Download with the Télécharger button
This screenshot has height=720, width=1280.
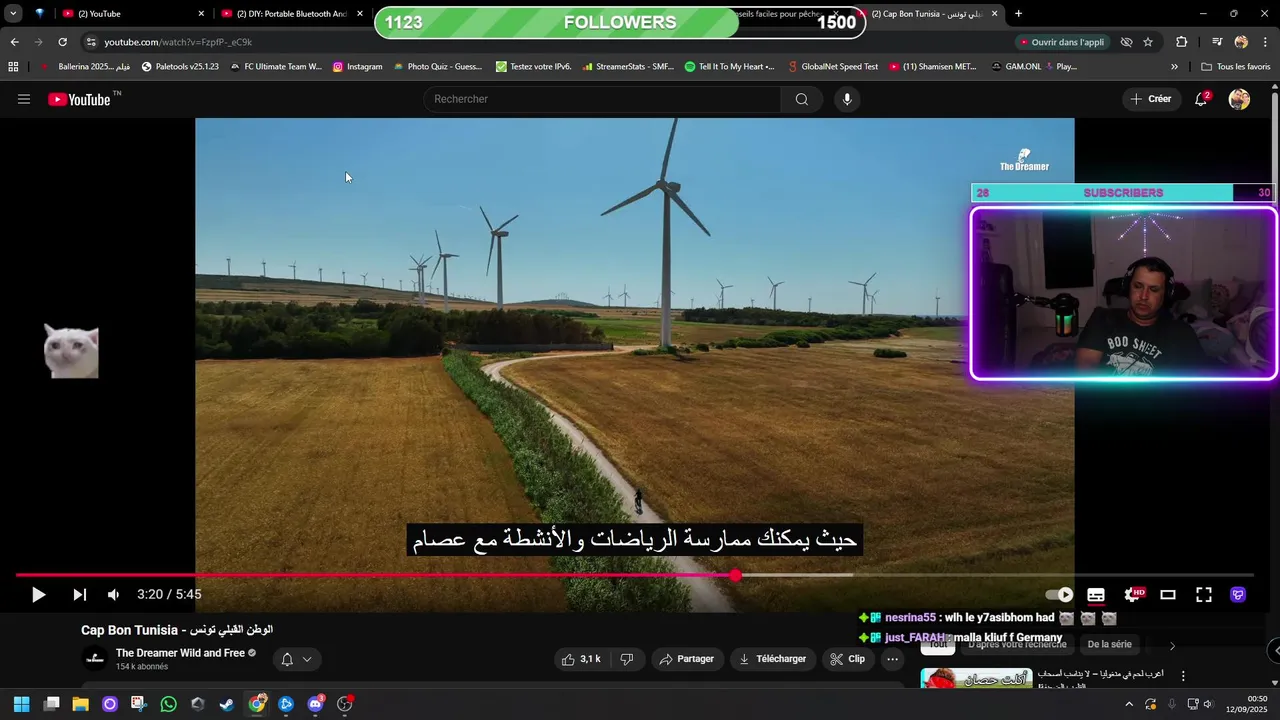772,659
